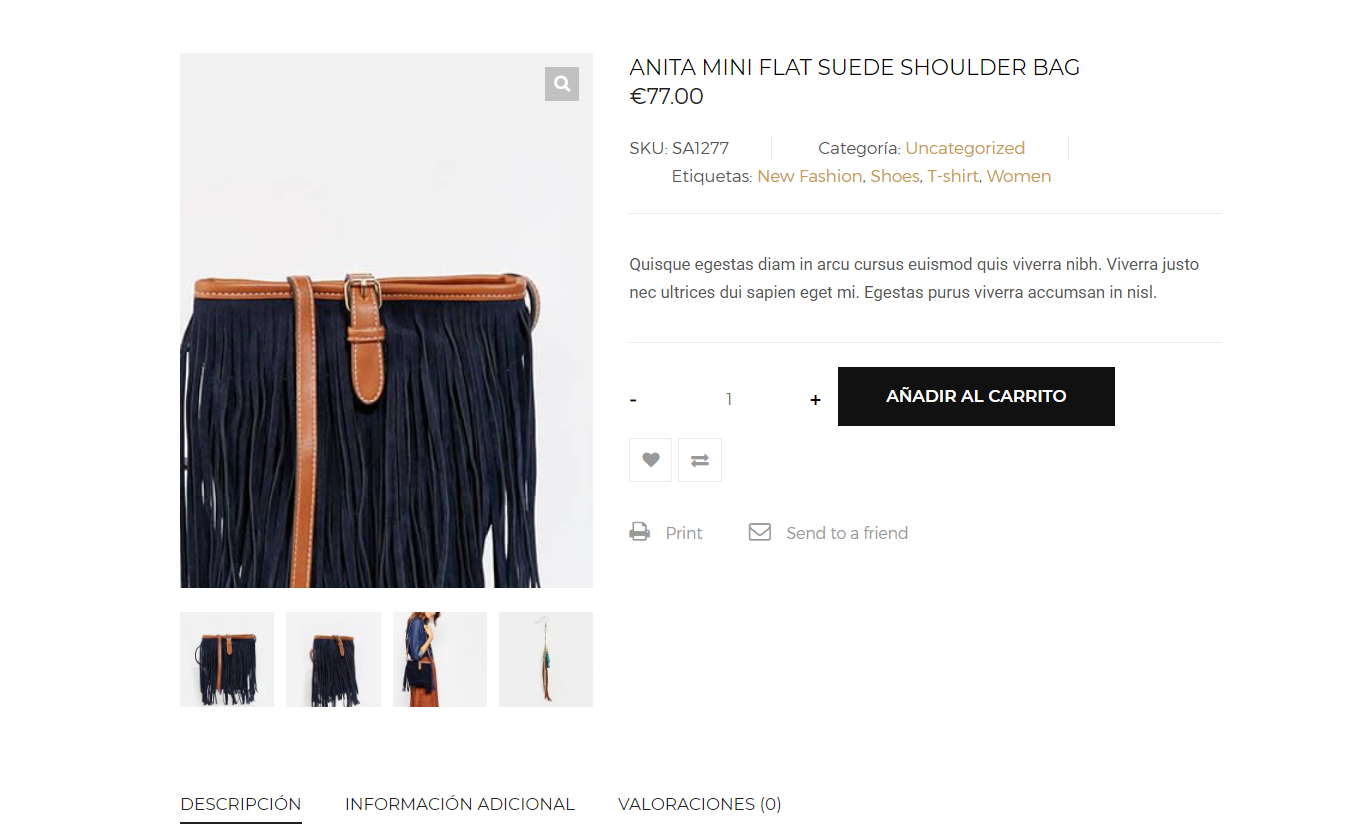This screenshot has width=1355, height=840.
Task: Click the magnifier zoom icon on product image
Action: (562, 84)
